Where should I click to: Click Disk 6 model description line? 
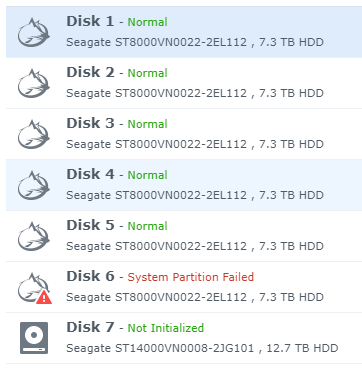(x=195, y=297)
